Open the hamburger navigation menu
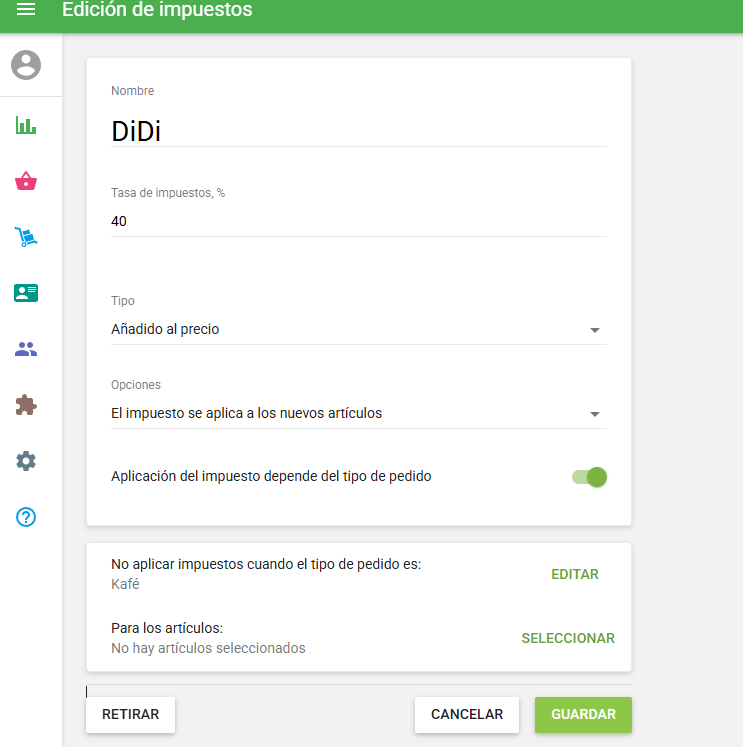Screen dimensions: 743x747 click(x=26, y=9)
